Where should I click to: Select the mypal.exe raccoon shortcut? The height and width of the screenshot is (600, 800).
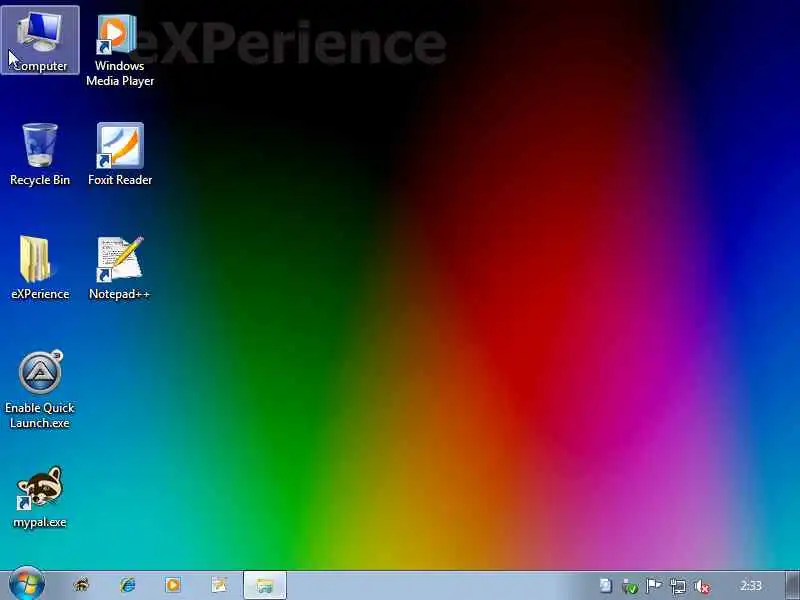pos(40,496)
